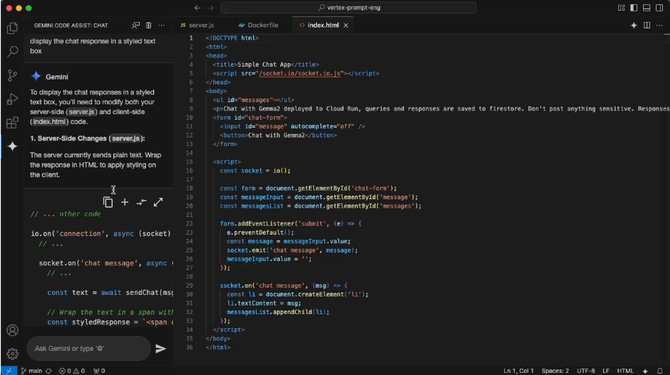670x375 pixels.
Task: Change encoding via UTF-8 indicator
Action: point(586,371)
